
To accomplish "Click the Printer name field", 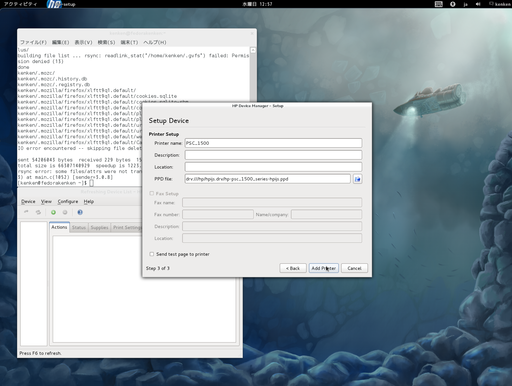I will click(x=273, y=143).
